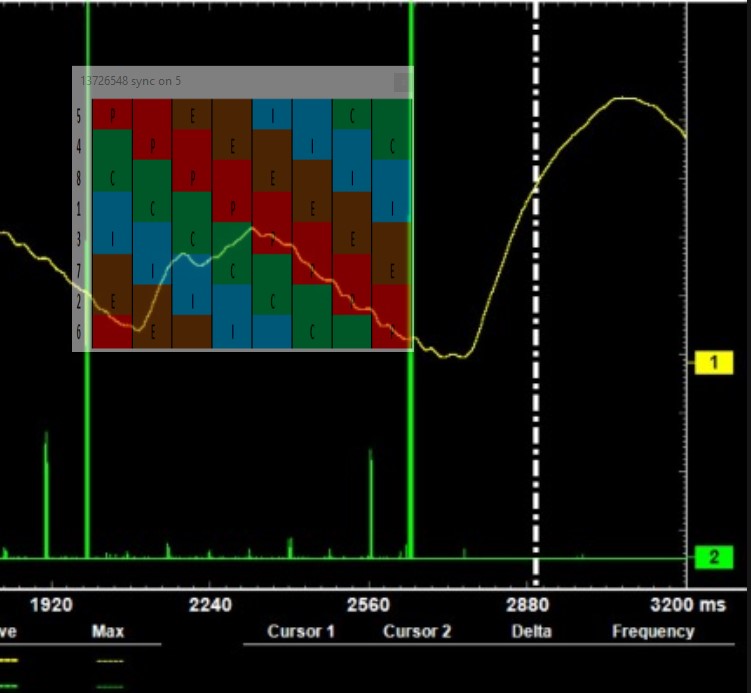
Task: Click the Cursor 2 column header
Action: pyautogui.click(x=416, y=632)
